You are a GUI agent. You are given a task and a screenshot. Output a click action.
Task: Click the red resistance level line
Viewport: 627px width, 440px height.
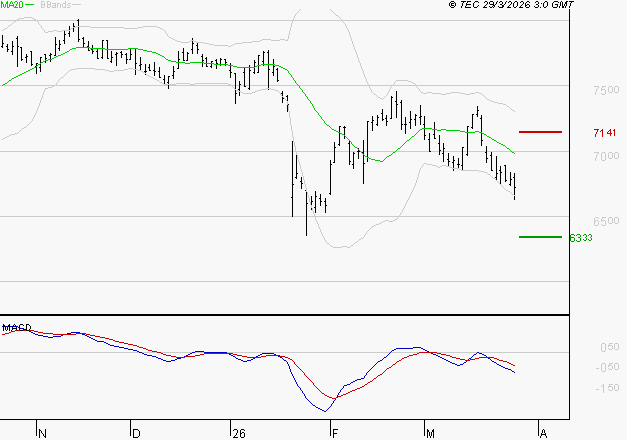click(540, 132)
